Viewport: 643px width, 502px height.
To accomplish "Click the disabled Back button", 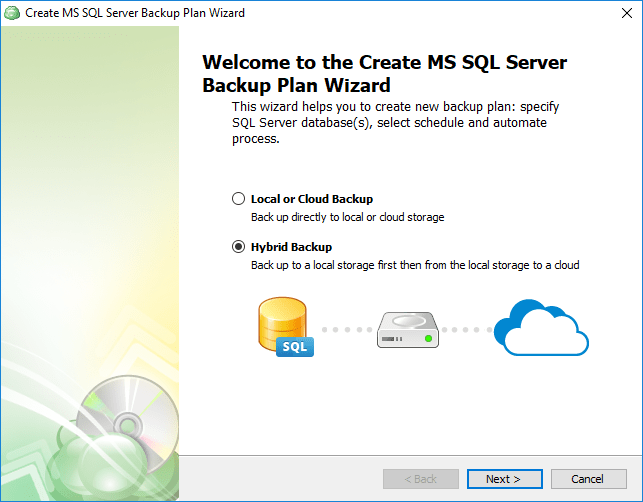I will [x=421, y=479].
